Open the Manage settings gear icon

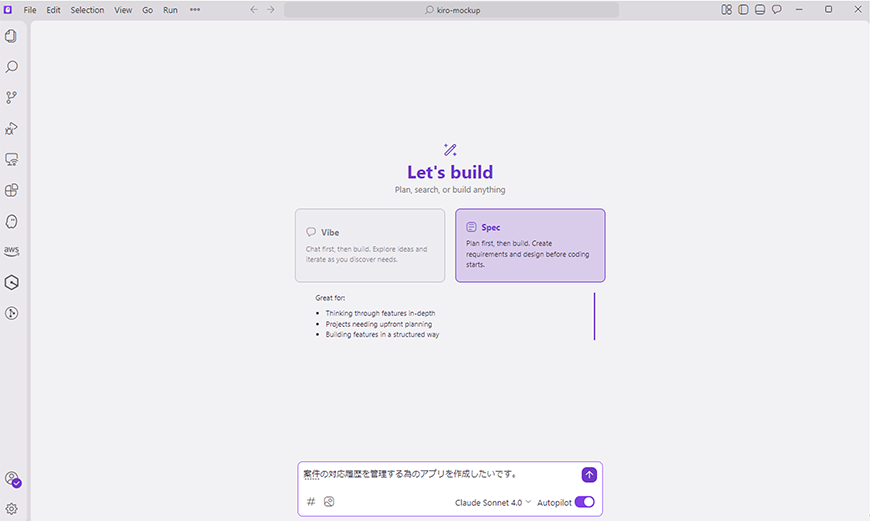(11, 509)
